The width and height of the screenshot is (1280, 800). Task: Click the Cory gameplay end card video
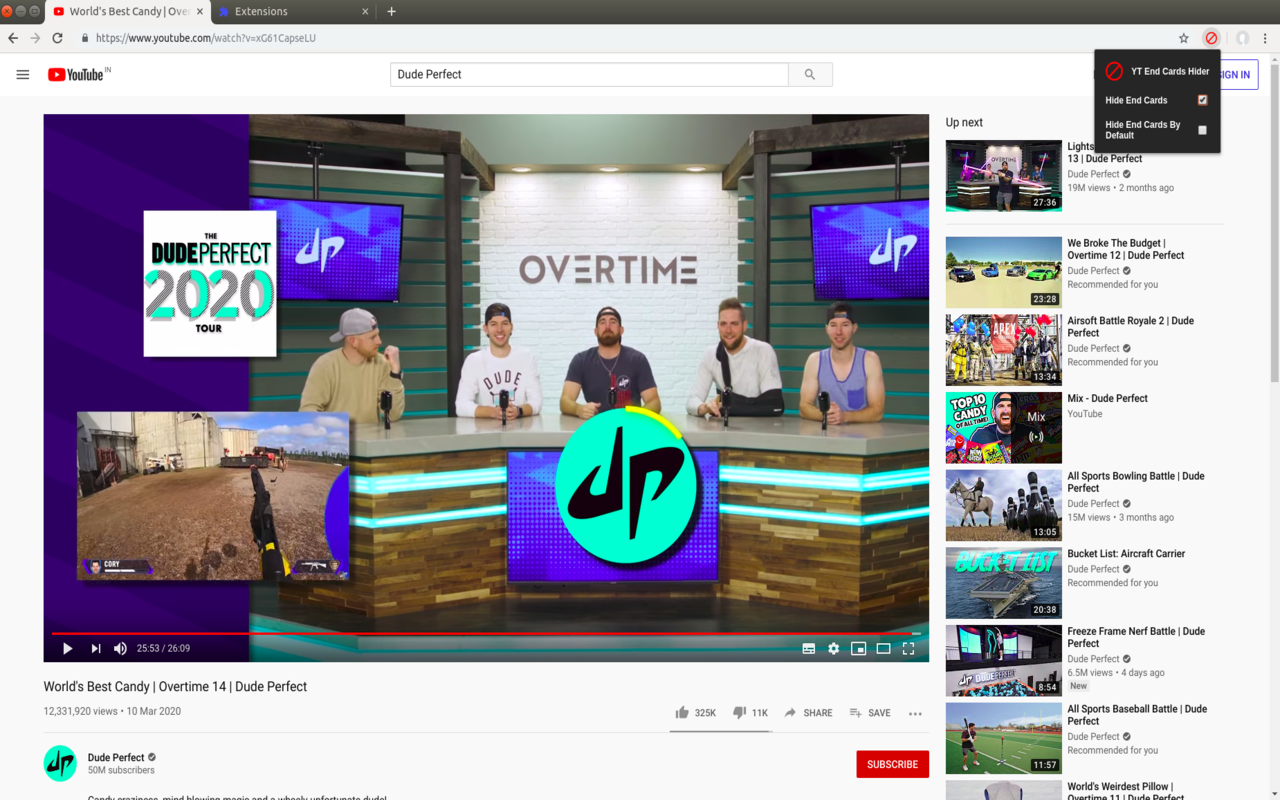[x=213, y=496]
